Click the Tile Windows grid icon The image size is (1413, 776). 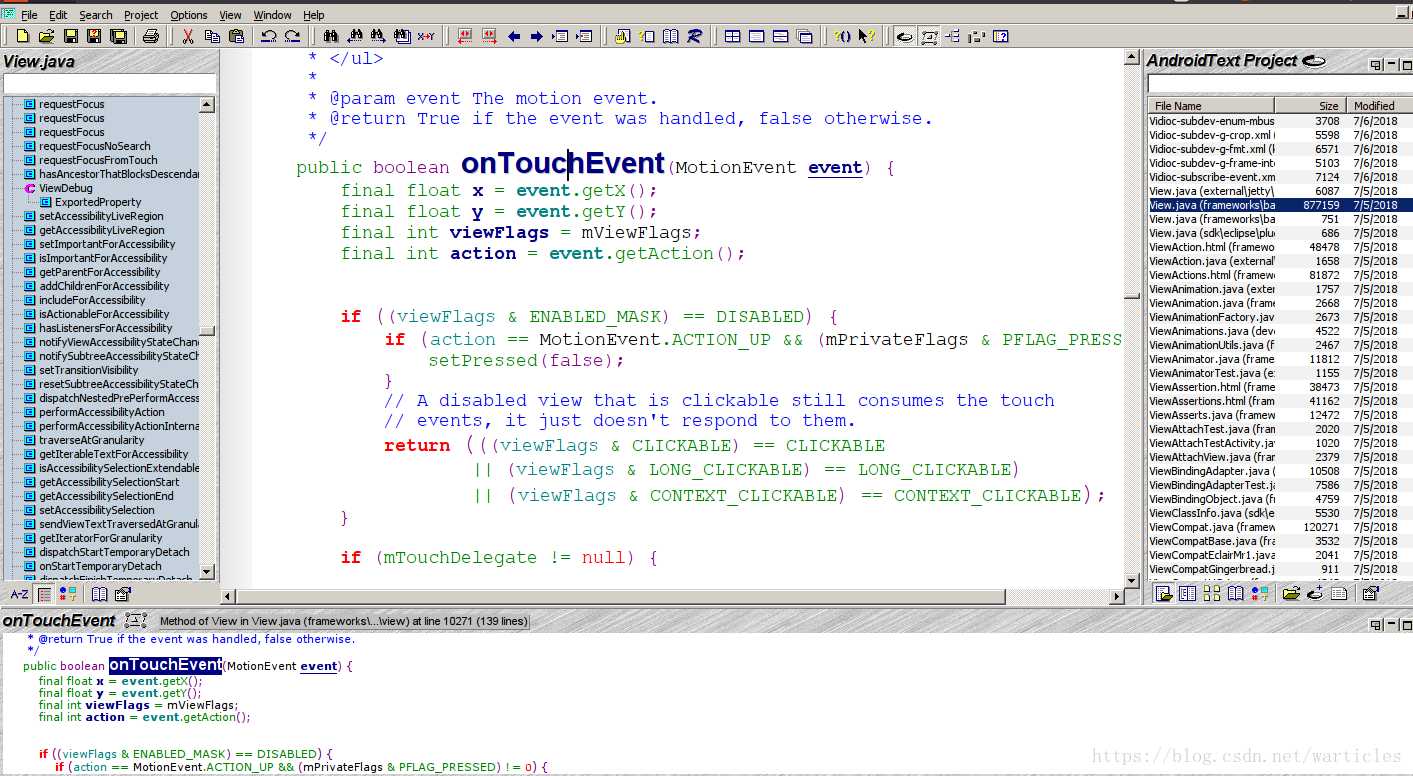(732, 36)
